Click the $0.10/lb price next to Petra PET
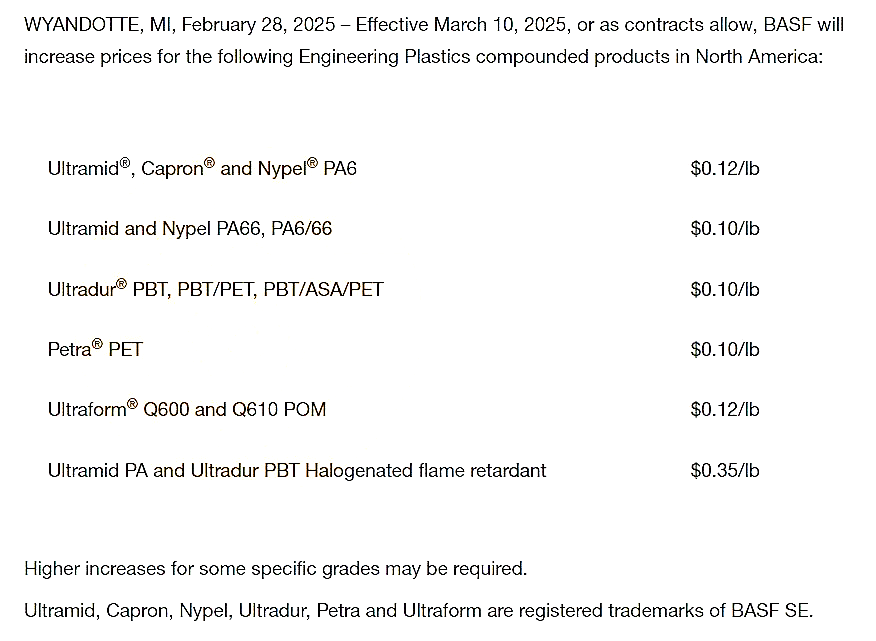This screenshot has width=876, height=641. pos(725,350)
